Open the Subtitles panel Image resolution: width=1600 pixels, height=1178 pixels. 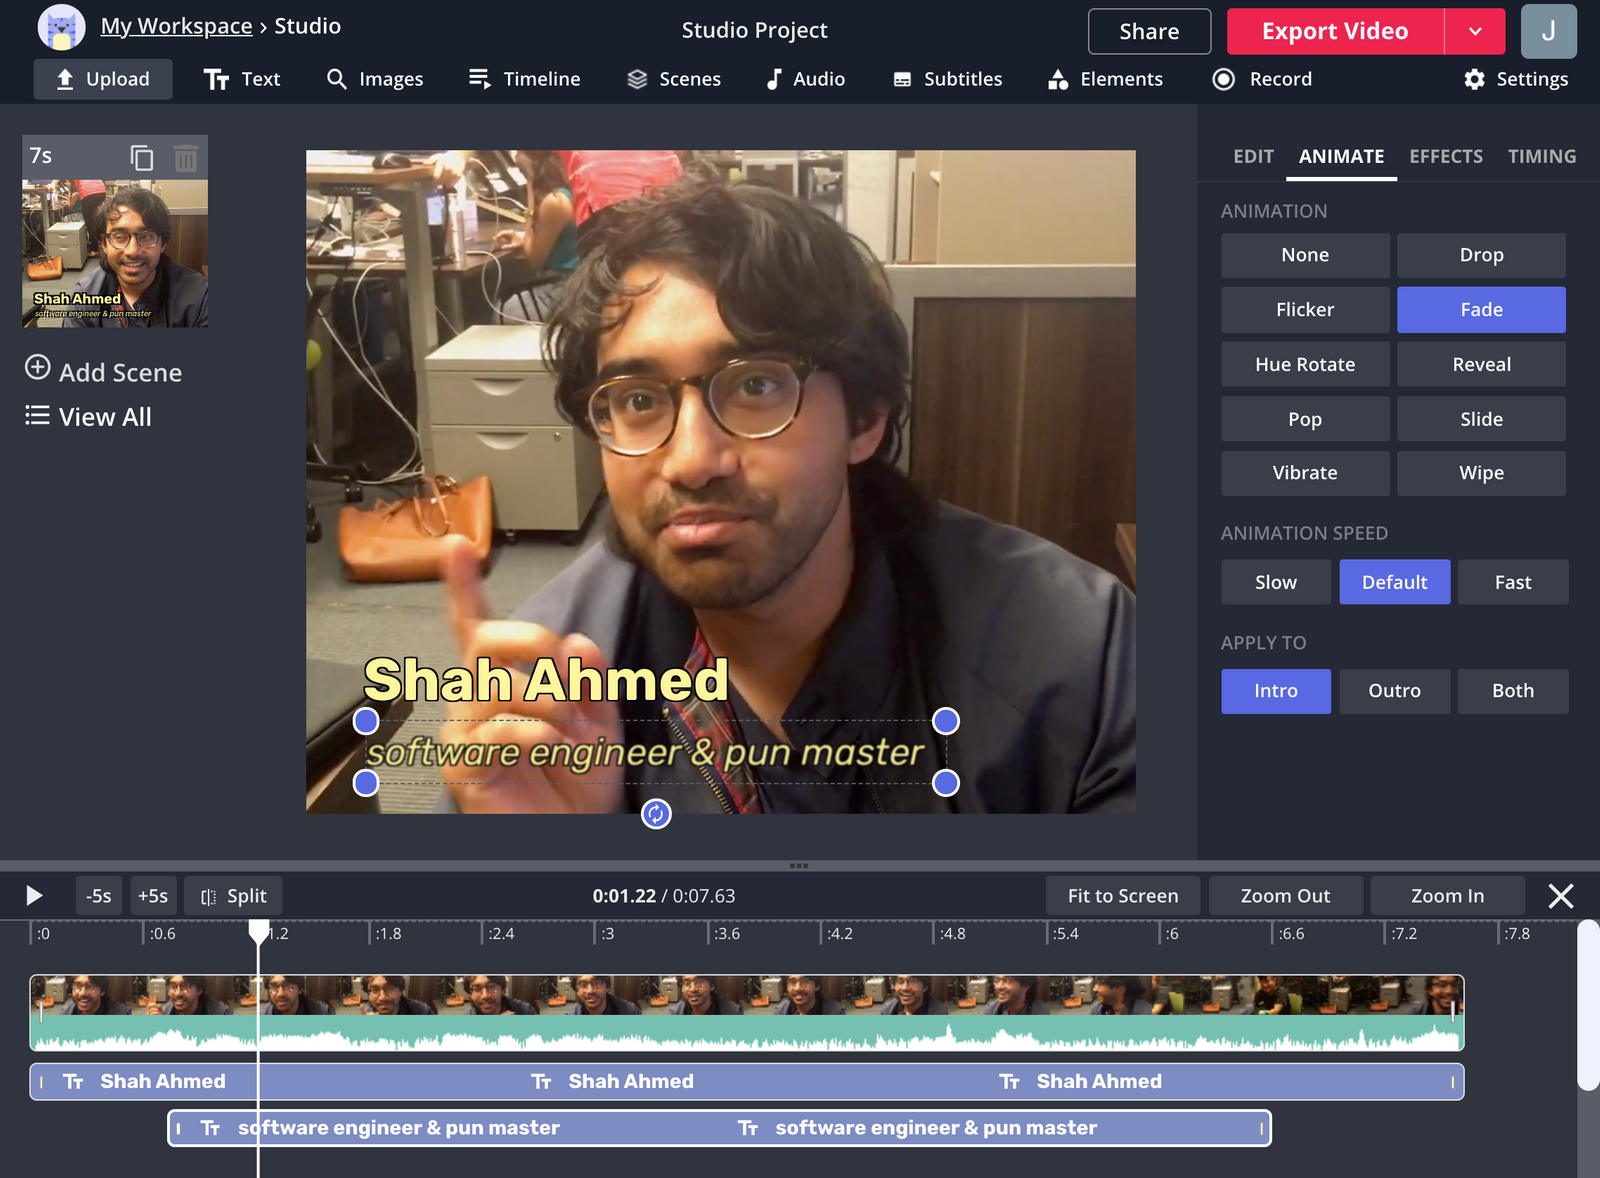(946, 79)
